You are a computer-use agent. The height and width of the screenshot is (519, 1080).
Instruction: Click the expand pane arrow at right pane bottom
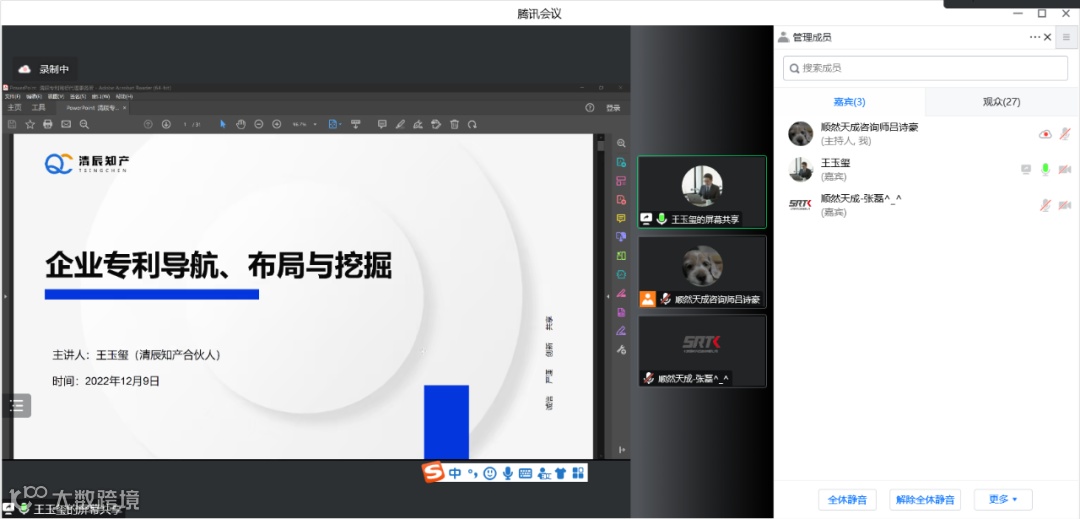[x=621, y=449]
